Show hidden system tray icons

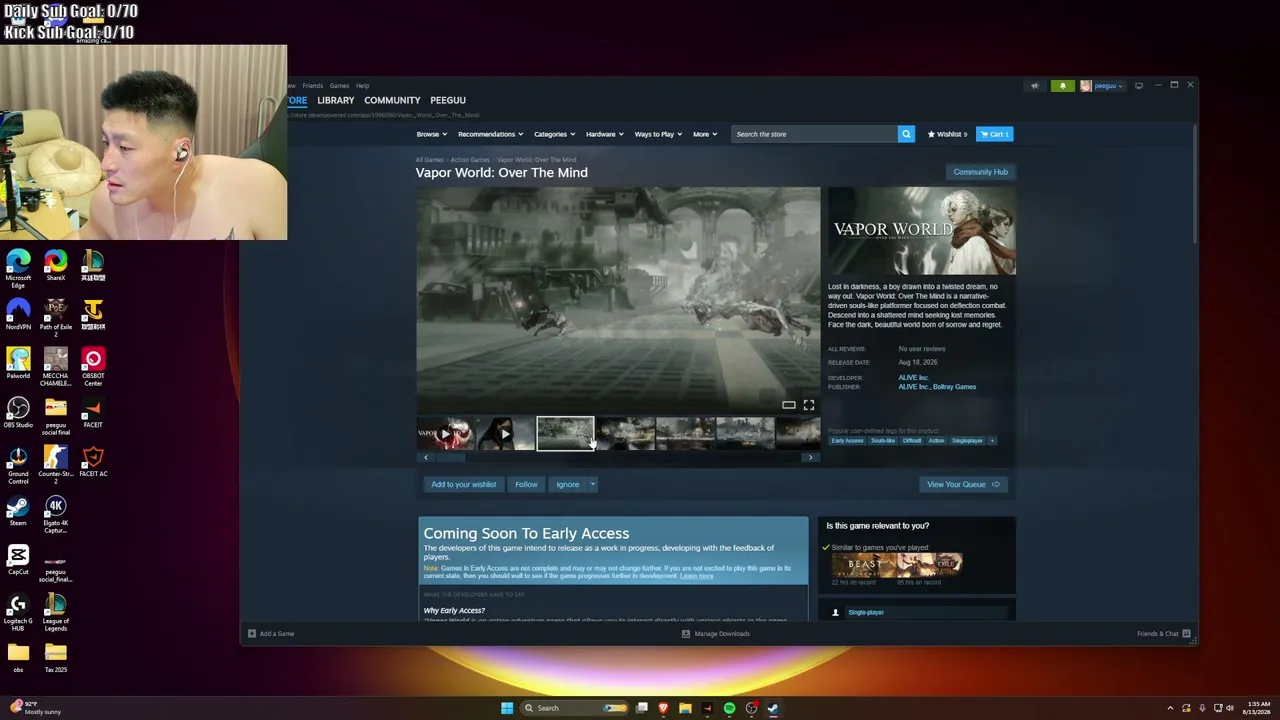[1170, 708]
